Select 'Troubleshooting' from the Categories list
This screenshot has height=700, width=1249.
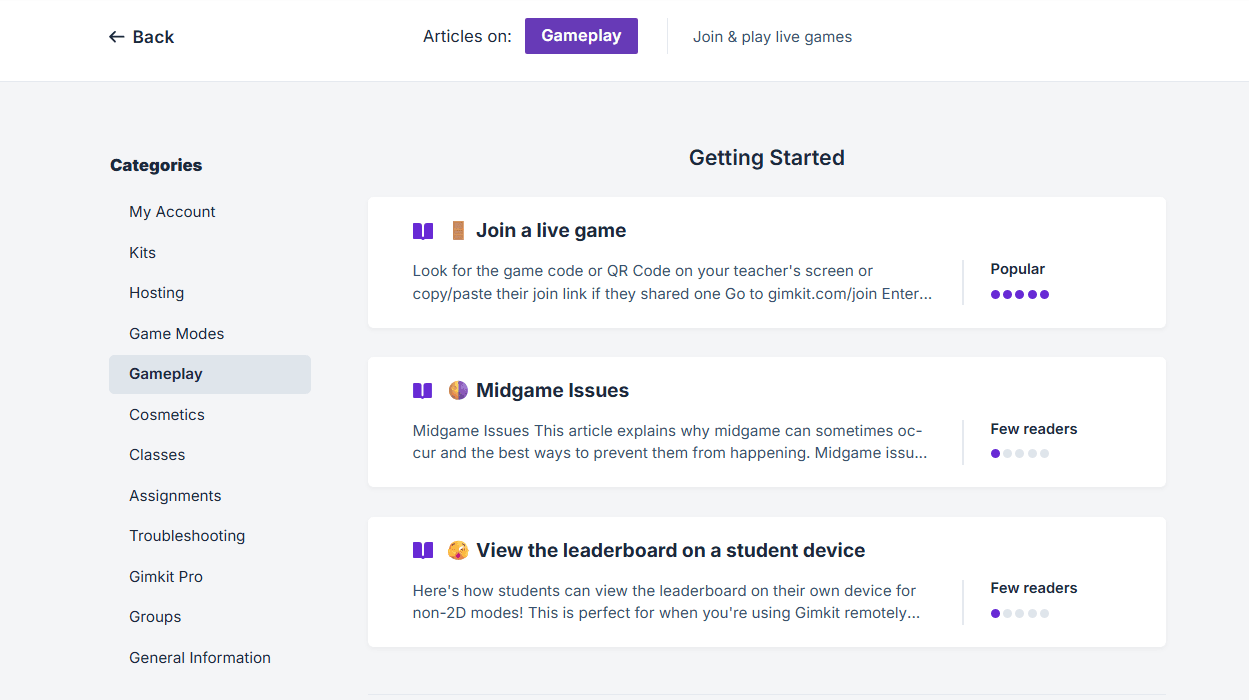187,535
